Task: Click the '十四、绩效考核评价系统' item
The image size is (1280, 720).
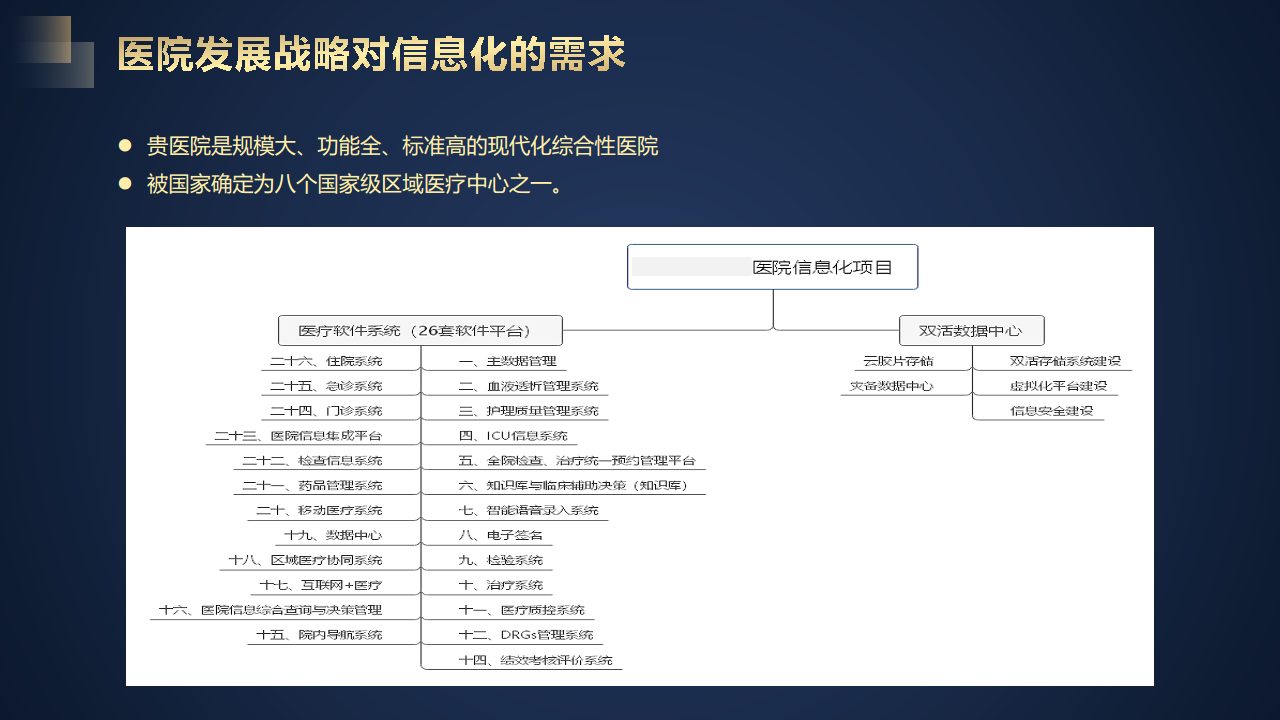Action: pyautogui.click(x=535, y=660)
